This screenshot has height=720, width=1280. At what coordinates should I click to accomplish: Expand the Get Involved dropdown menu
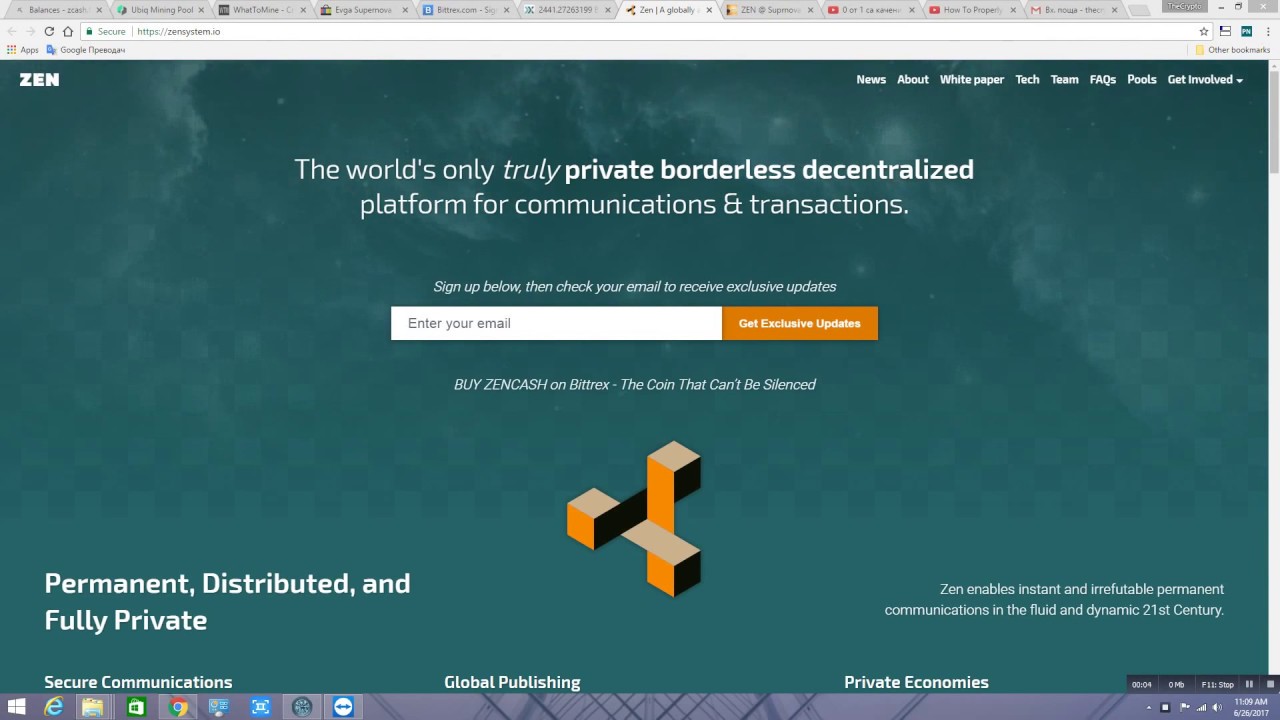(x=1205, y=80)
